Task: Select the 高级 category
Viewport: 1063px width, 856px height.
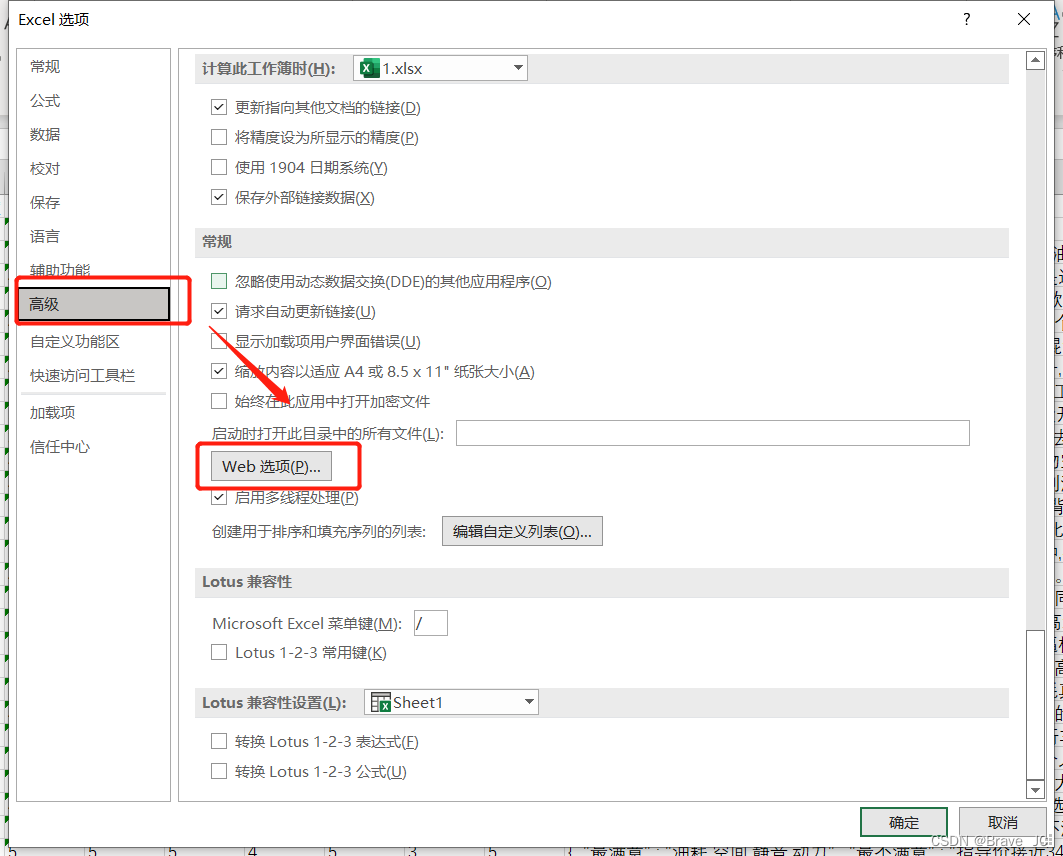Action: (94, 304)
